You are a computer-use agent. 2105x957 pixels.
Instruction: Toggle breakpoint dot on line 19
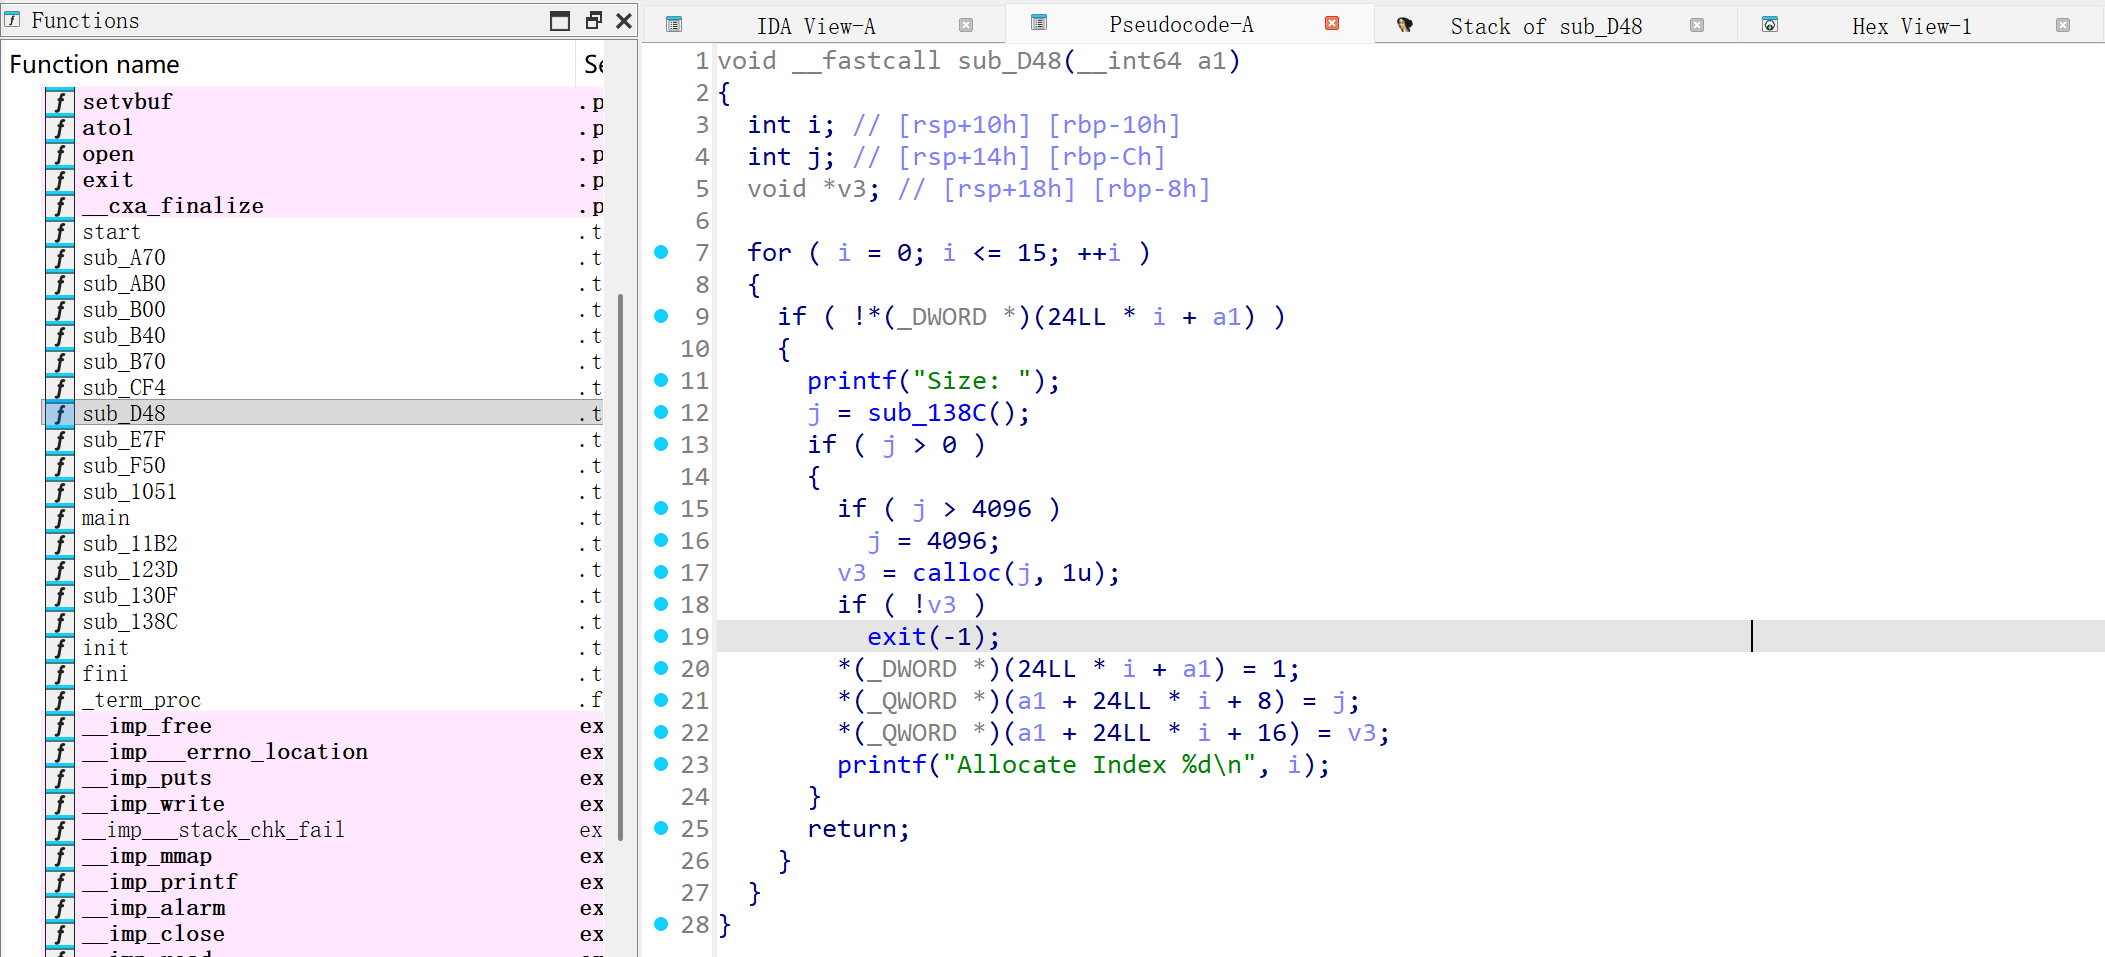pyautogui.click(x=661, y=636)
